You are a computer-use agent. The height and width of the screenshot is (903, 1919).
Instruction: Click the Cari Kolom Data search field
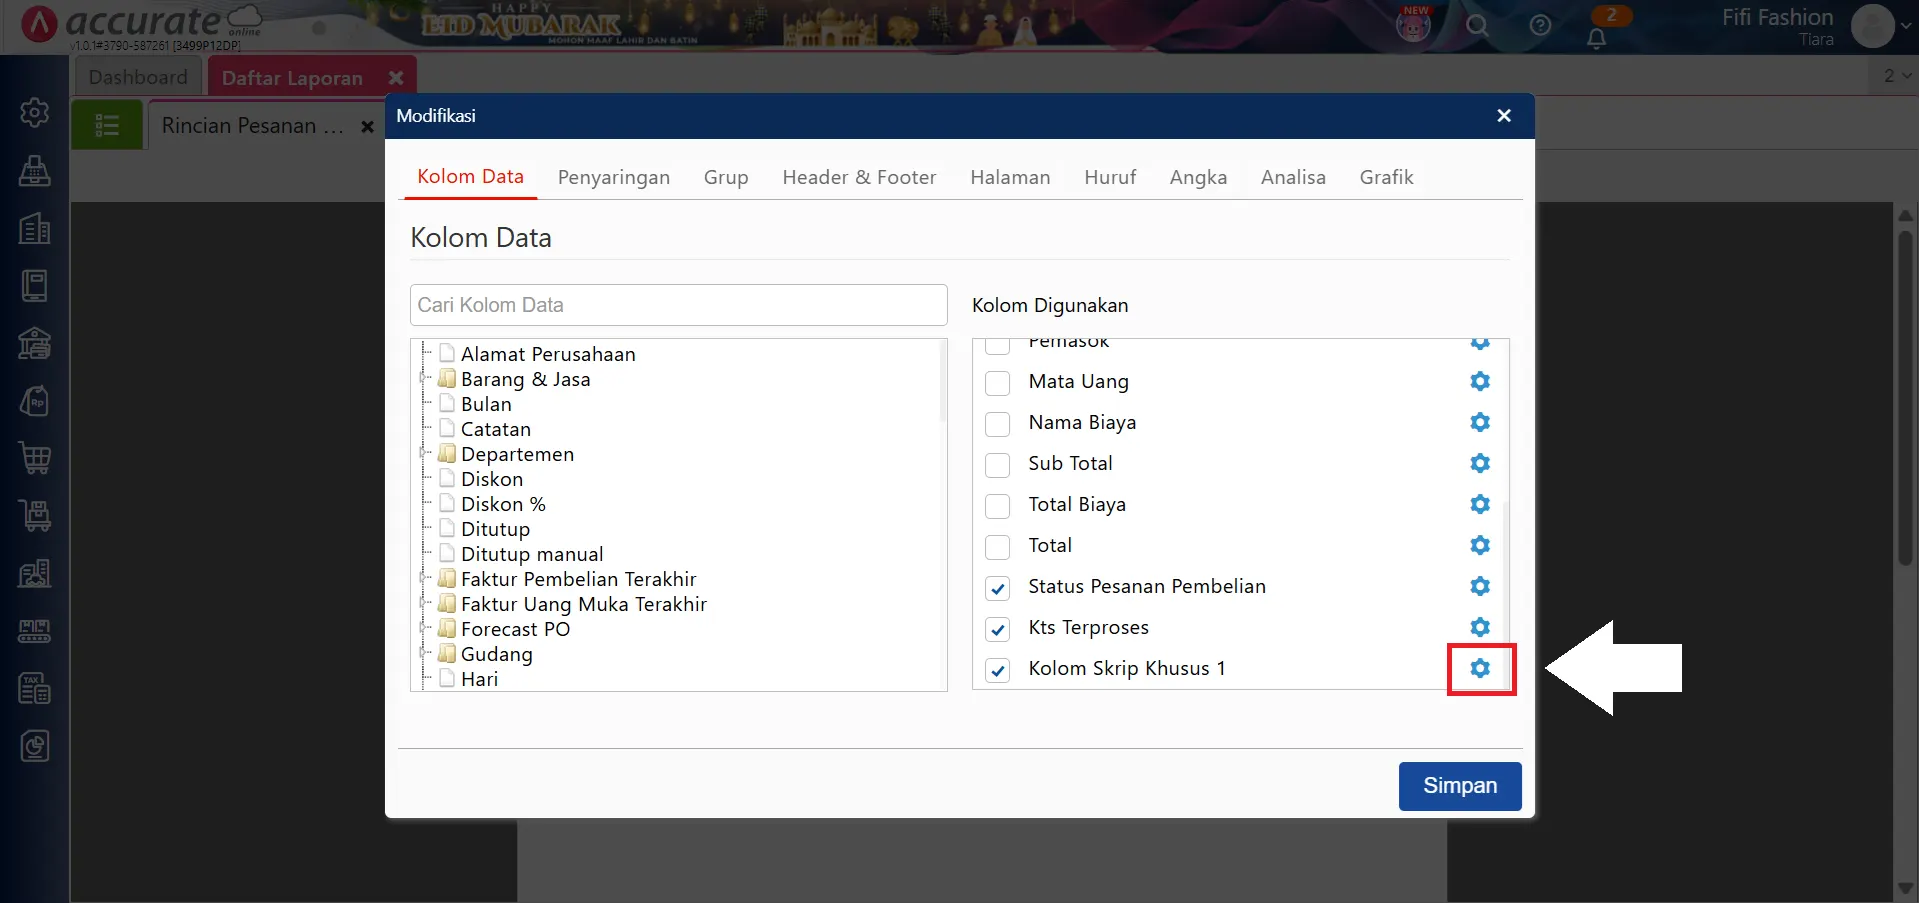tap(678, 305)
